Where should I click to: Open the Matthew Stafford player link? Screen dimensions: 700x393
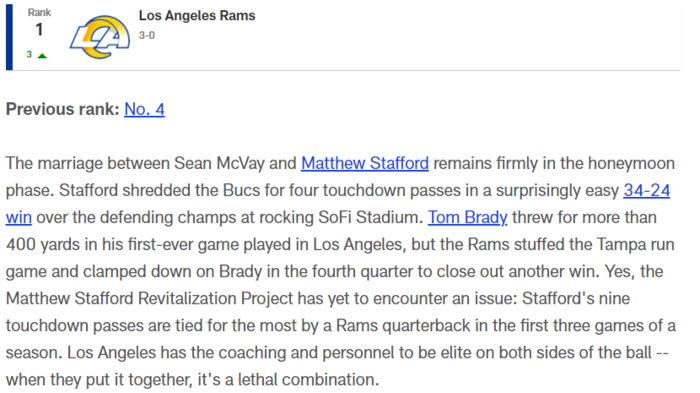(365, 163)
